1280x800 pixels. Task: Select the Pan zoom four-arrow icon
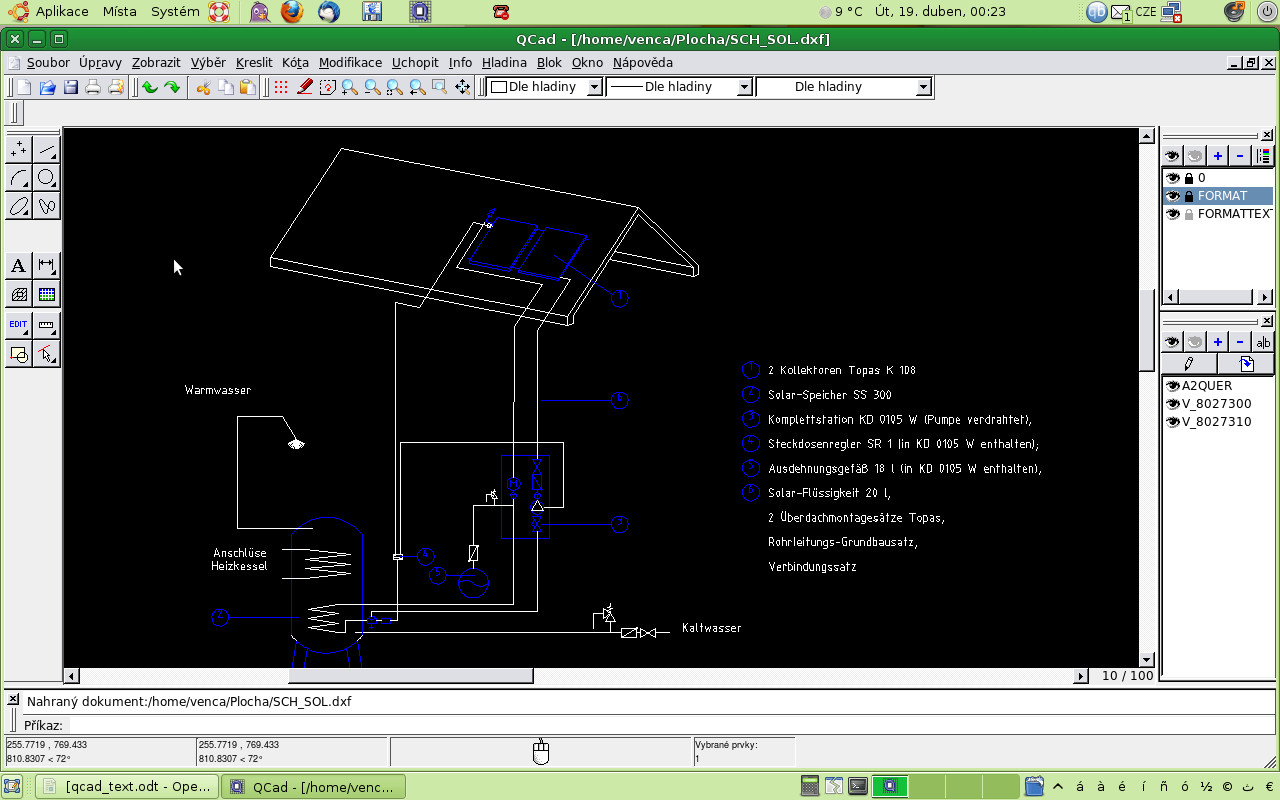[x=462, y=87]
